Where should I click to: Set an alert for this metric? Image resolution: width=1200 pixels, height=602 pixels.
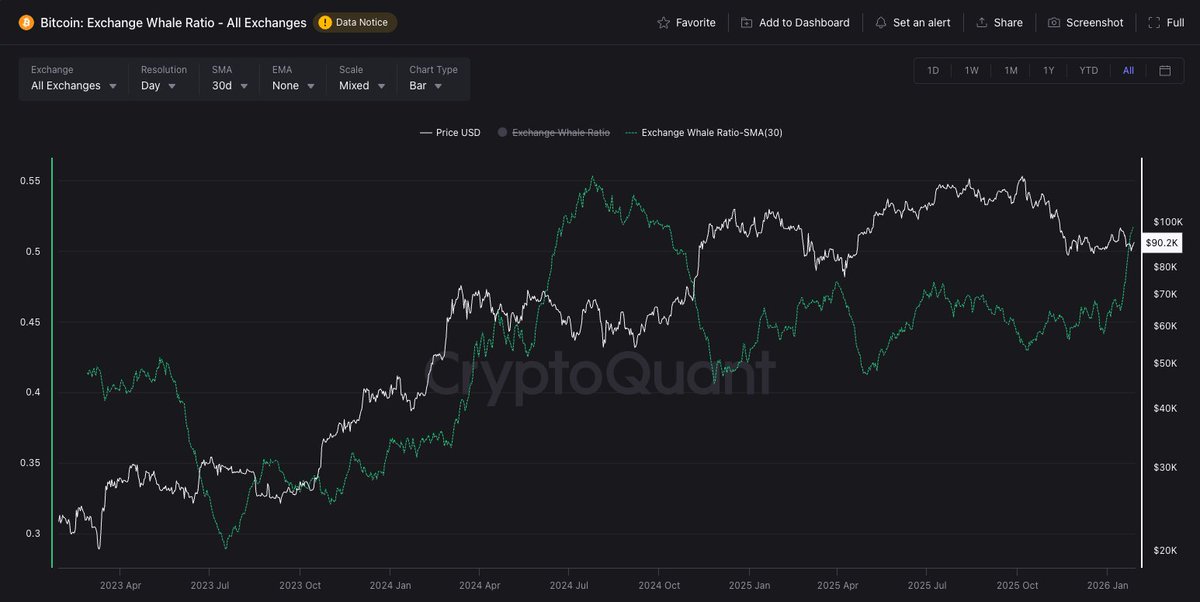[x=912, y=22]
